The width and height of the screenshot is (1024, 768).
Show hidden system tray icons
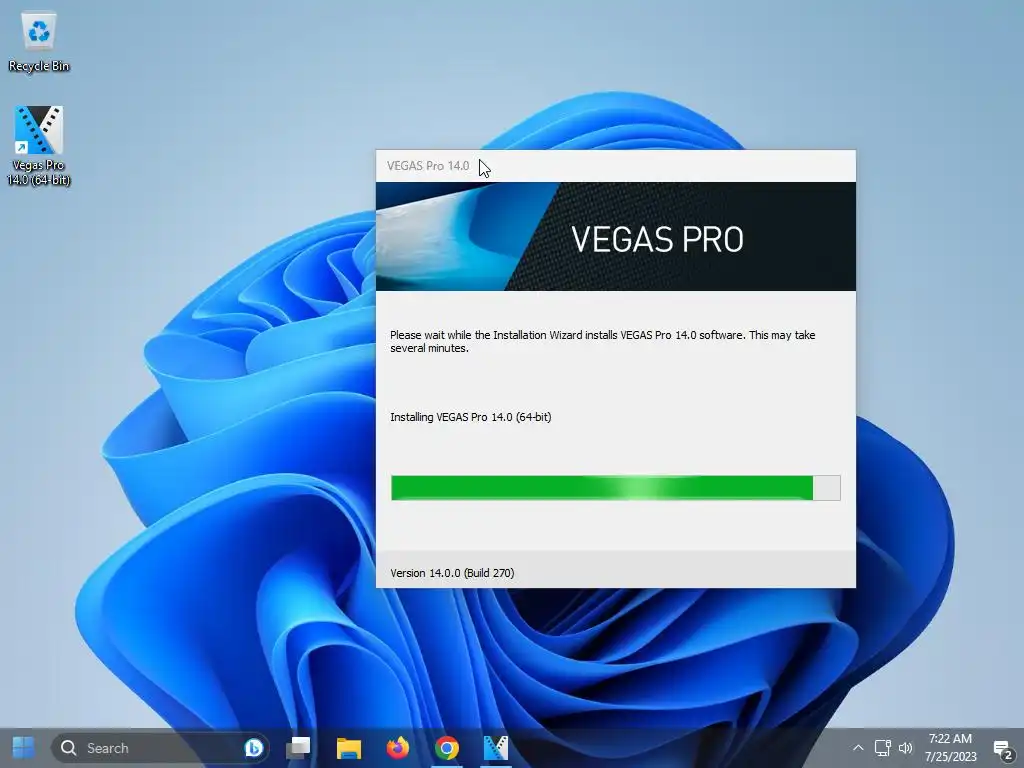(x=858, y=748)
